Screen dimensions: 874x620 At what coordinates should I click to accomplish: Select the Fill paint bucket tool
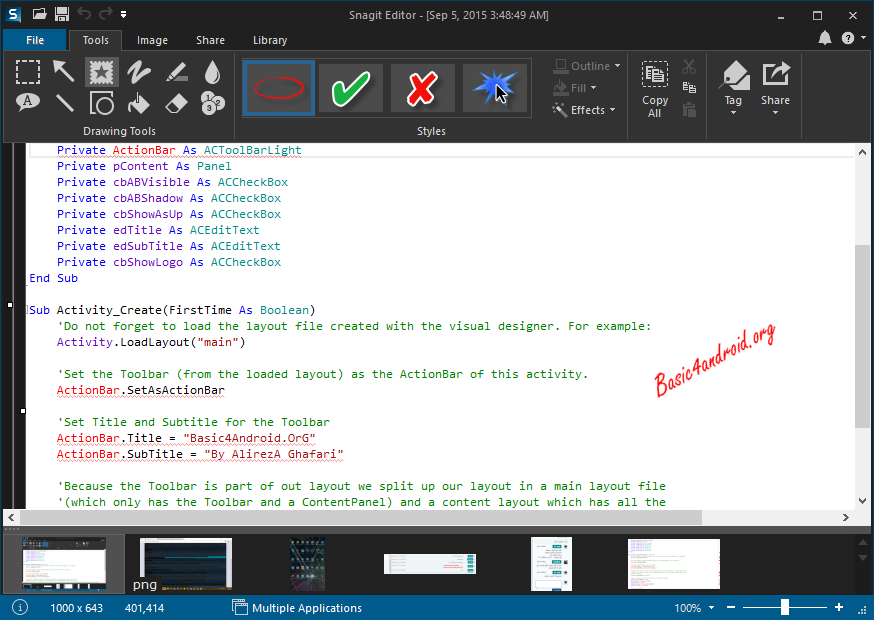(x=138, y=102)
